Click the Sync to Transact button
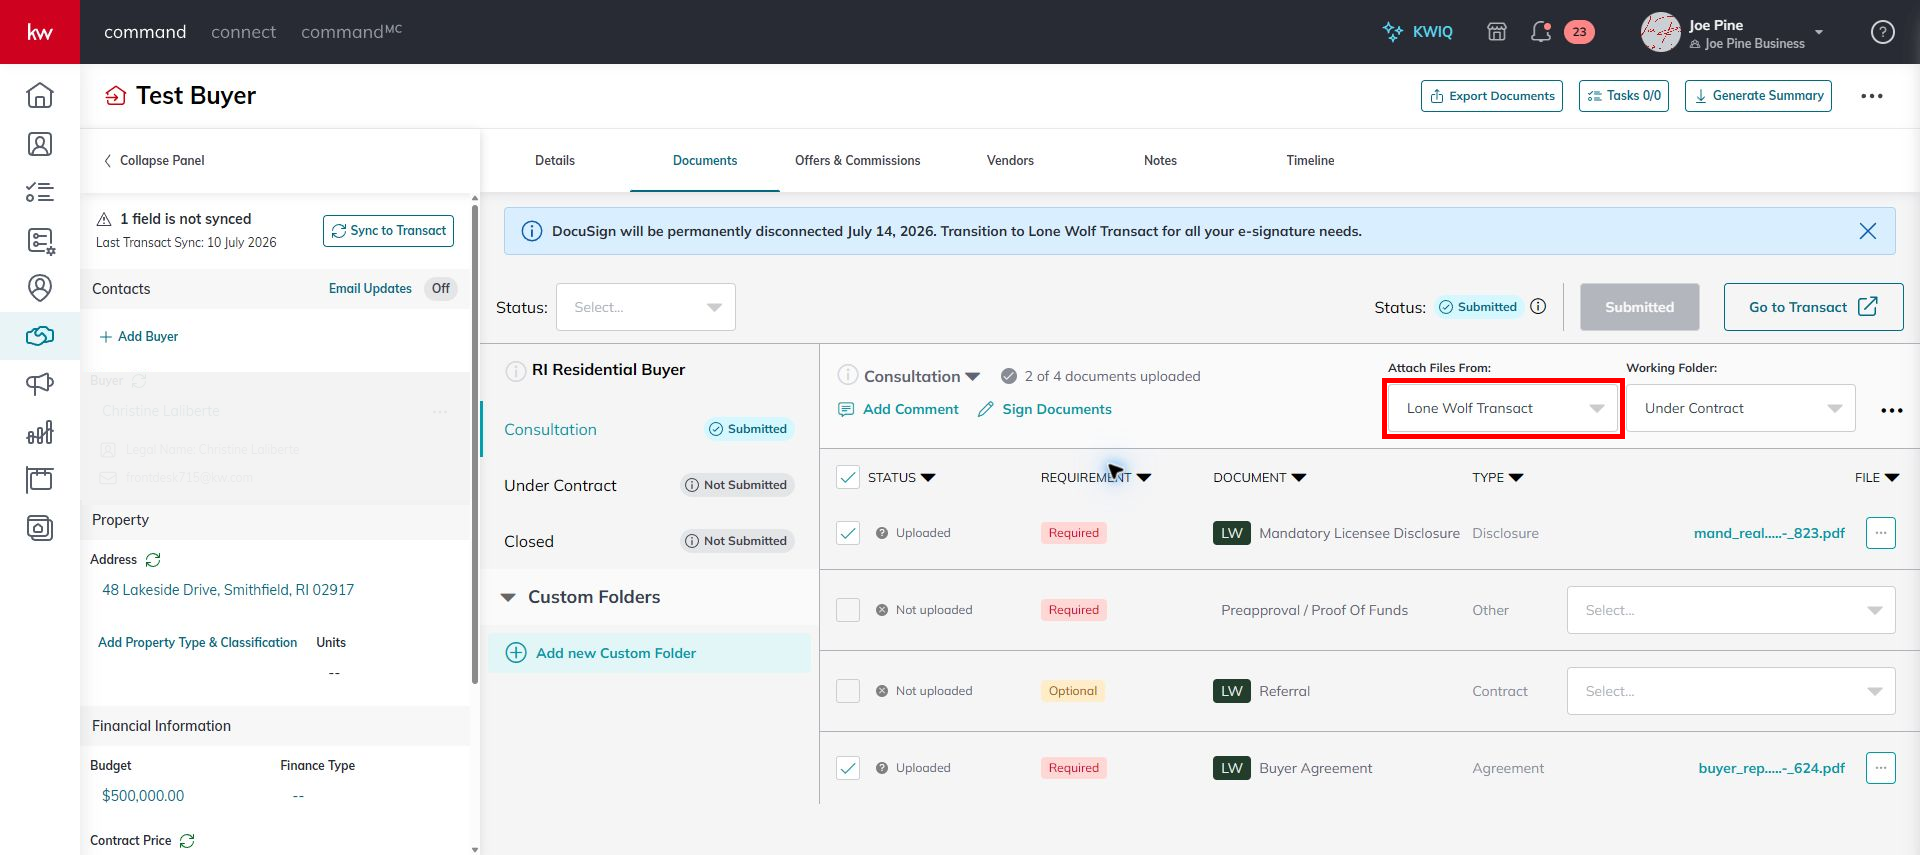The image size is (1920, 855). click(x=388, y=231)
